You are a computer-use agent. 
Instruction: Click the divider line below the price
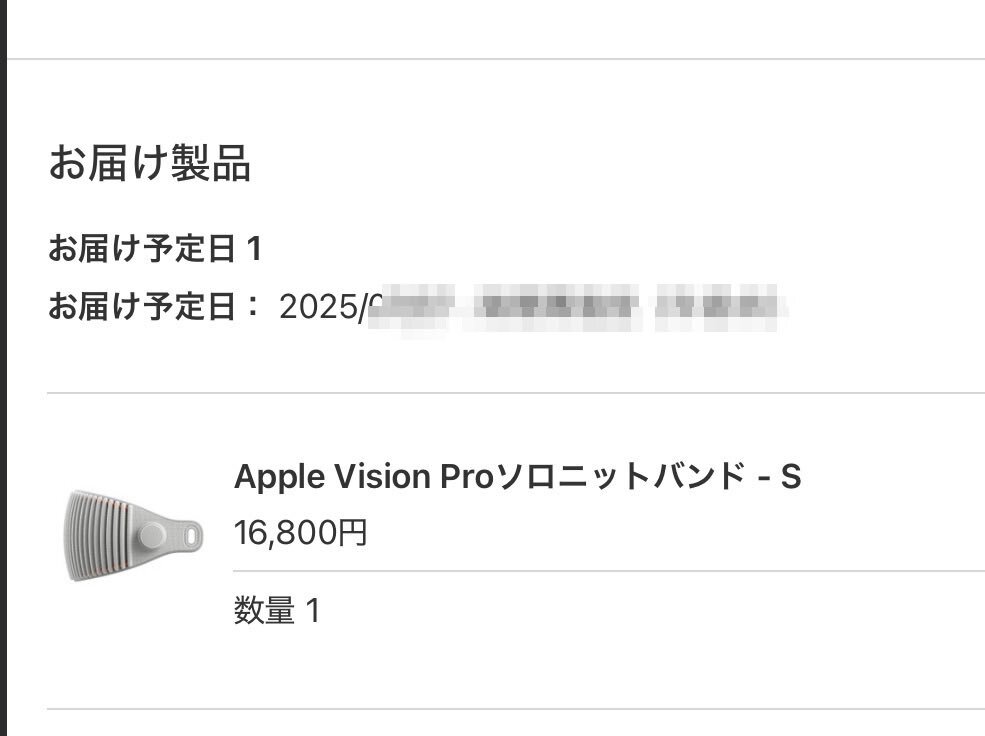[609, 571]
